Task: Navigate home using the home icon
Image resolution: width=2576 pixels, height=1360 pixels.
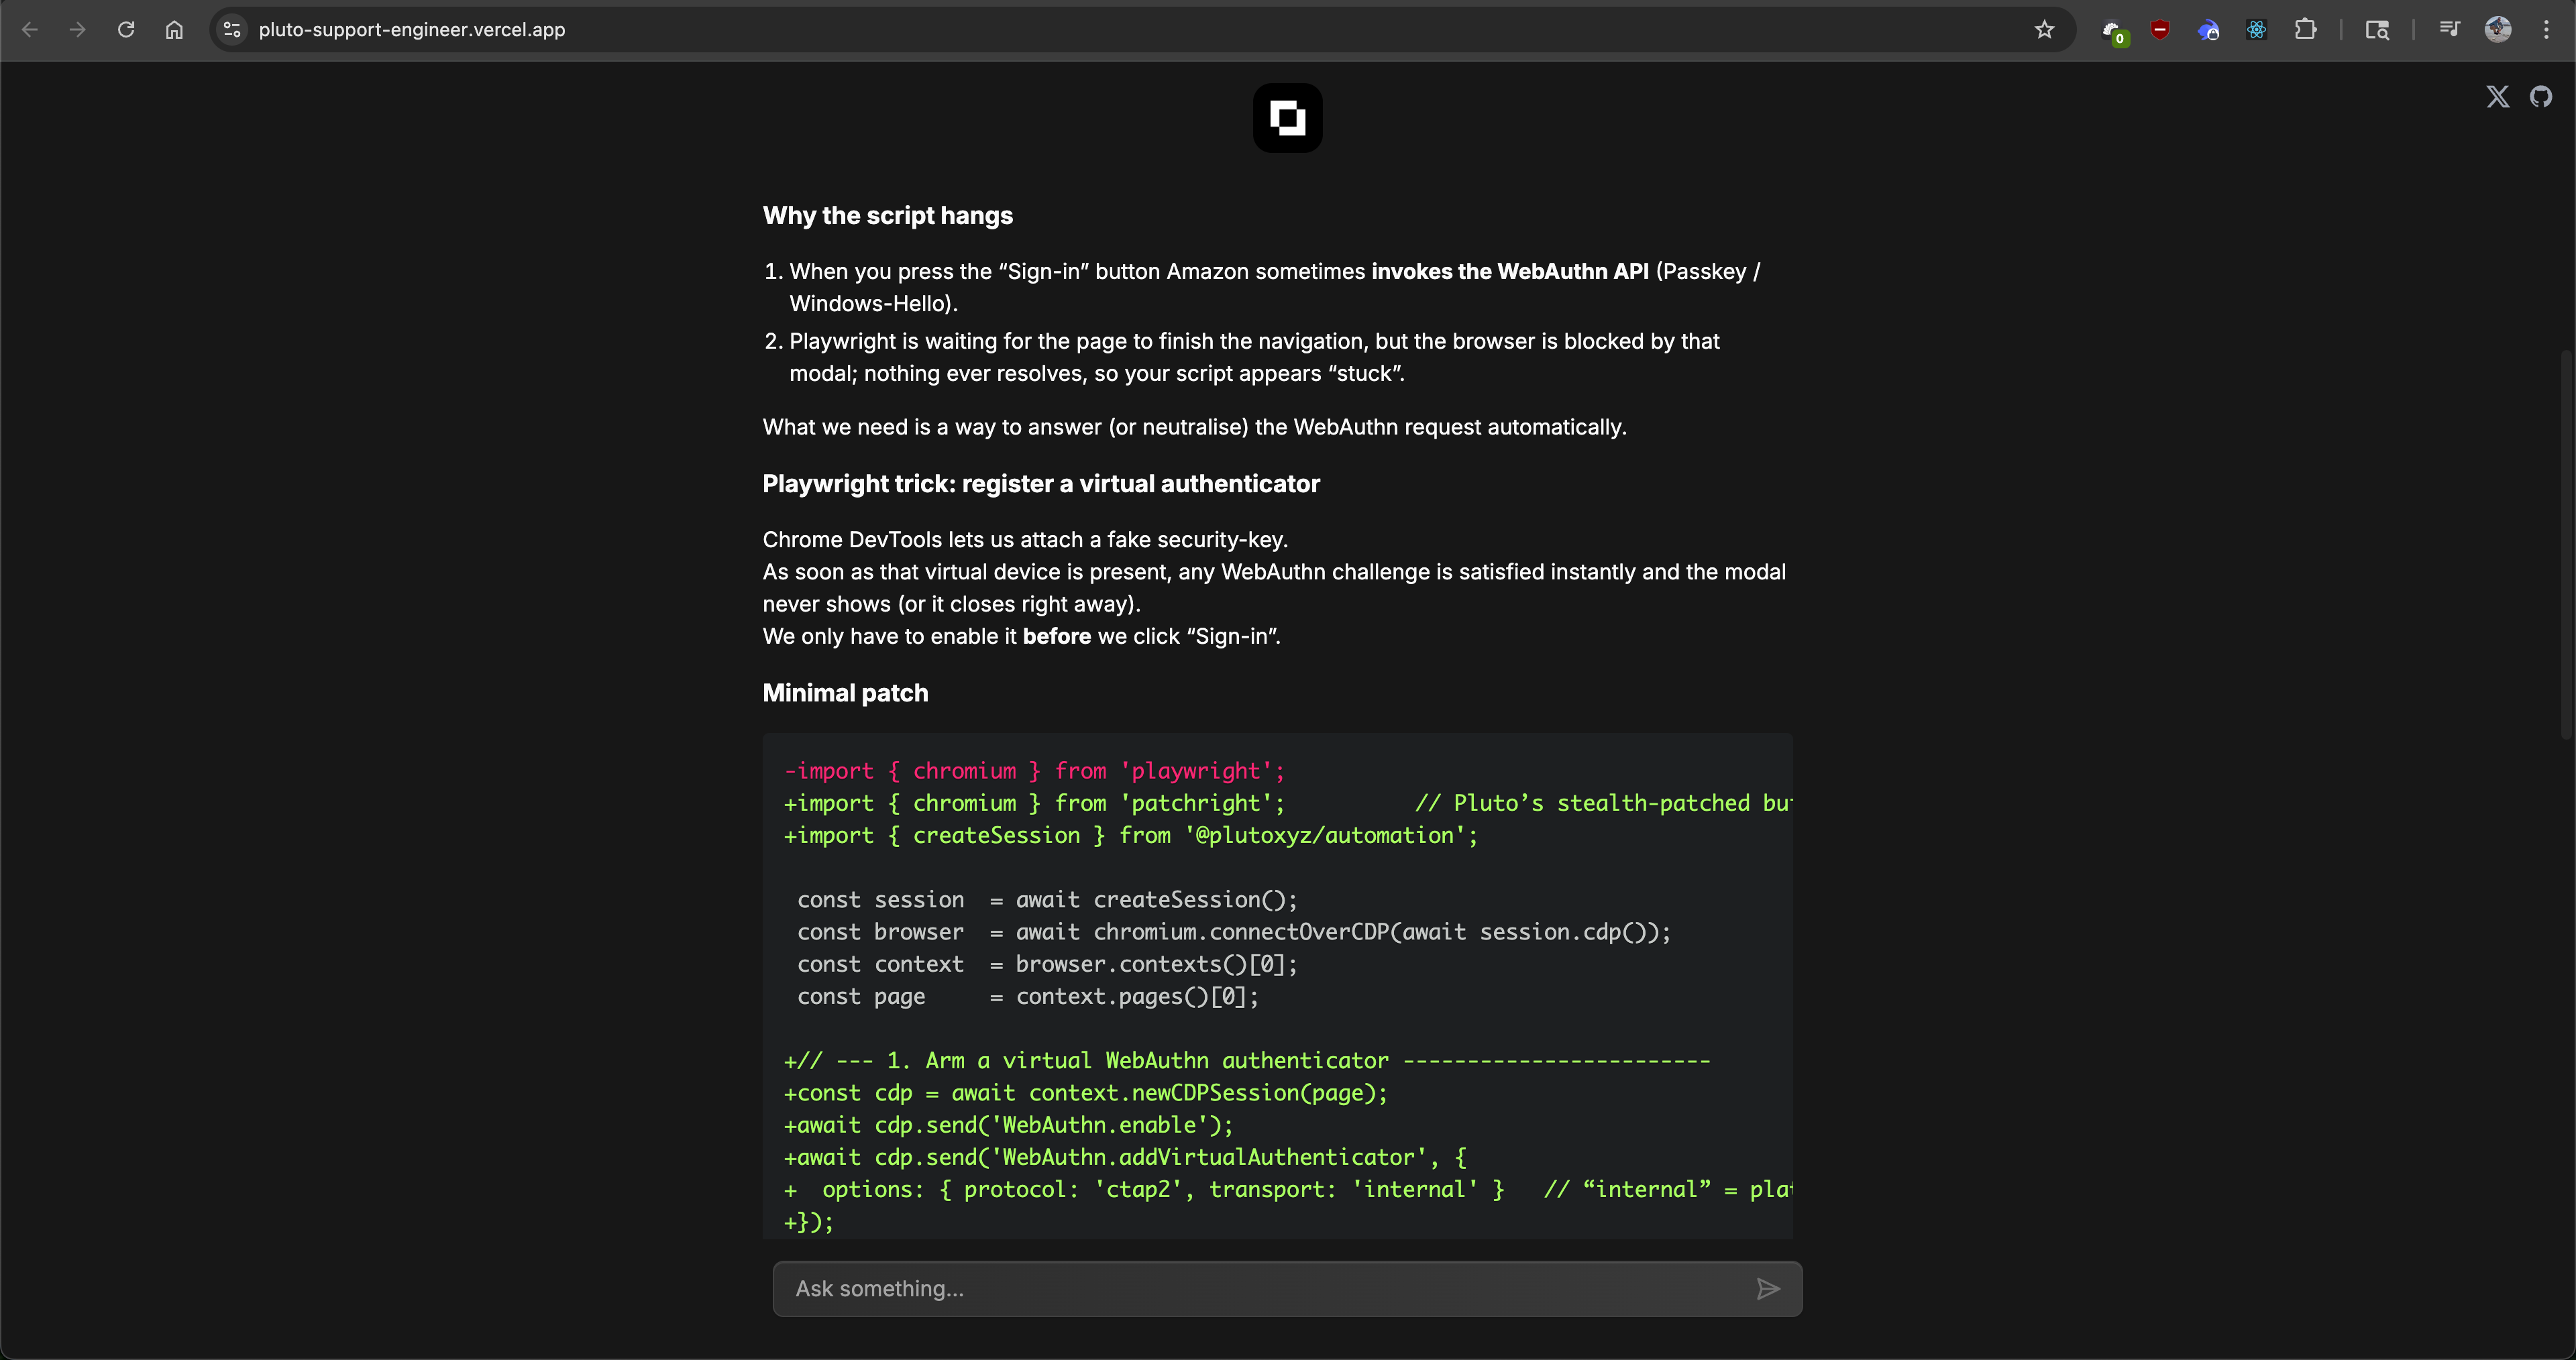Action: pyautogui.click(x=174, y=30)
